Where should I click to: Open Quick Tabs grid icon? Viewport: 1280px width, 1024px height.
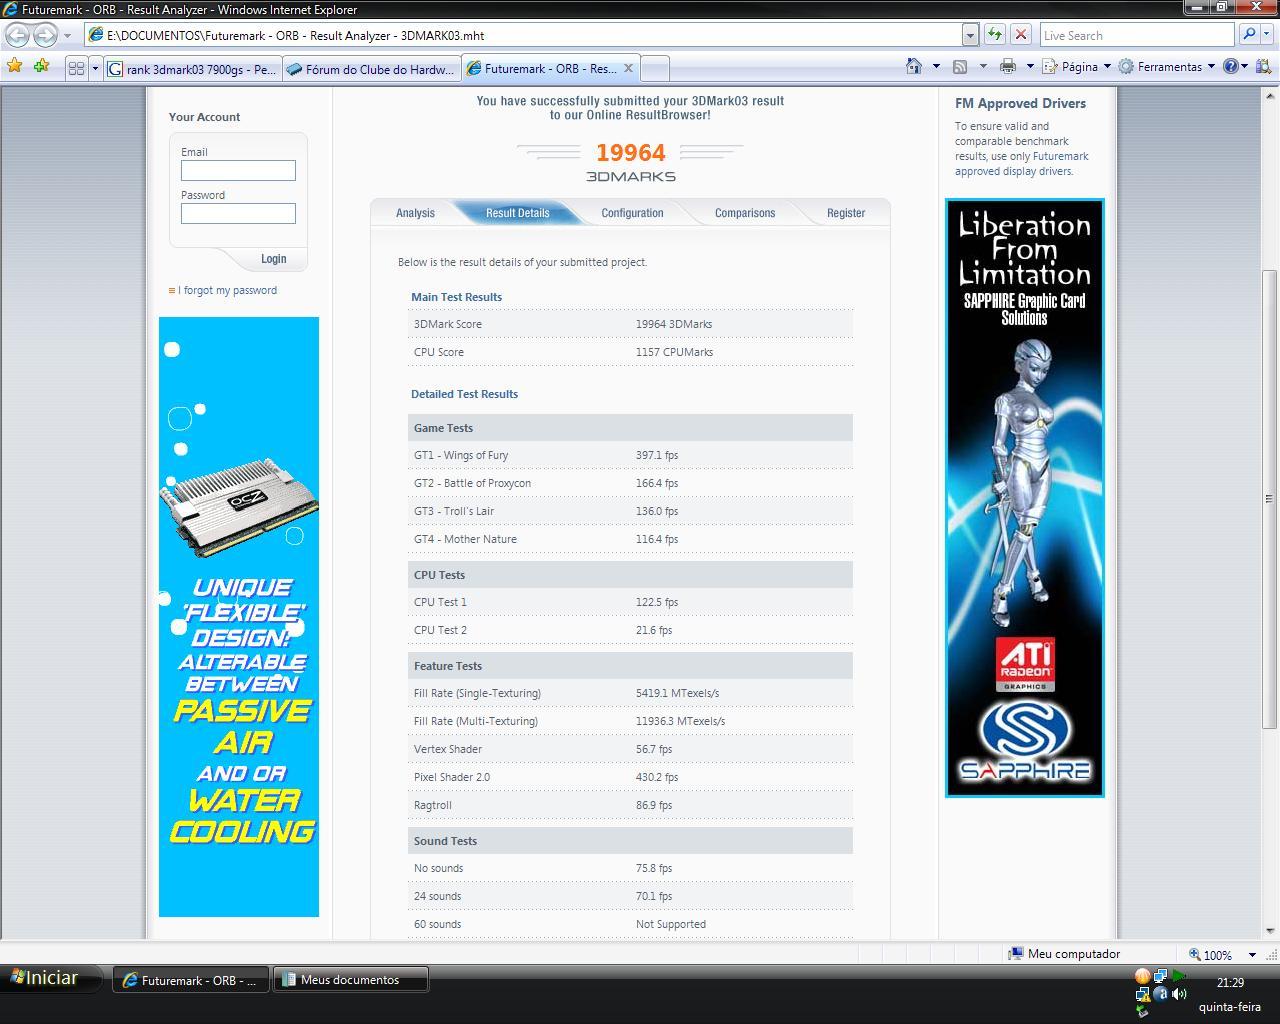pos(76,69)
